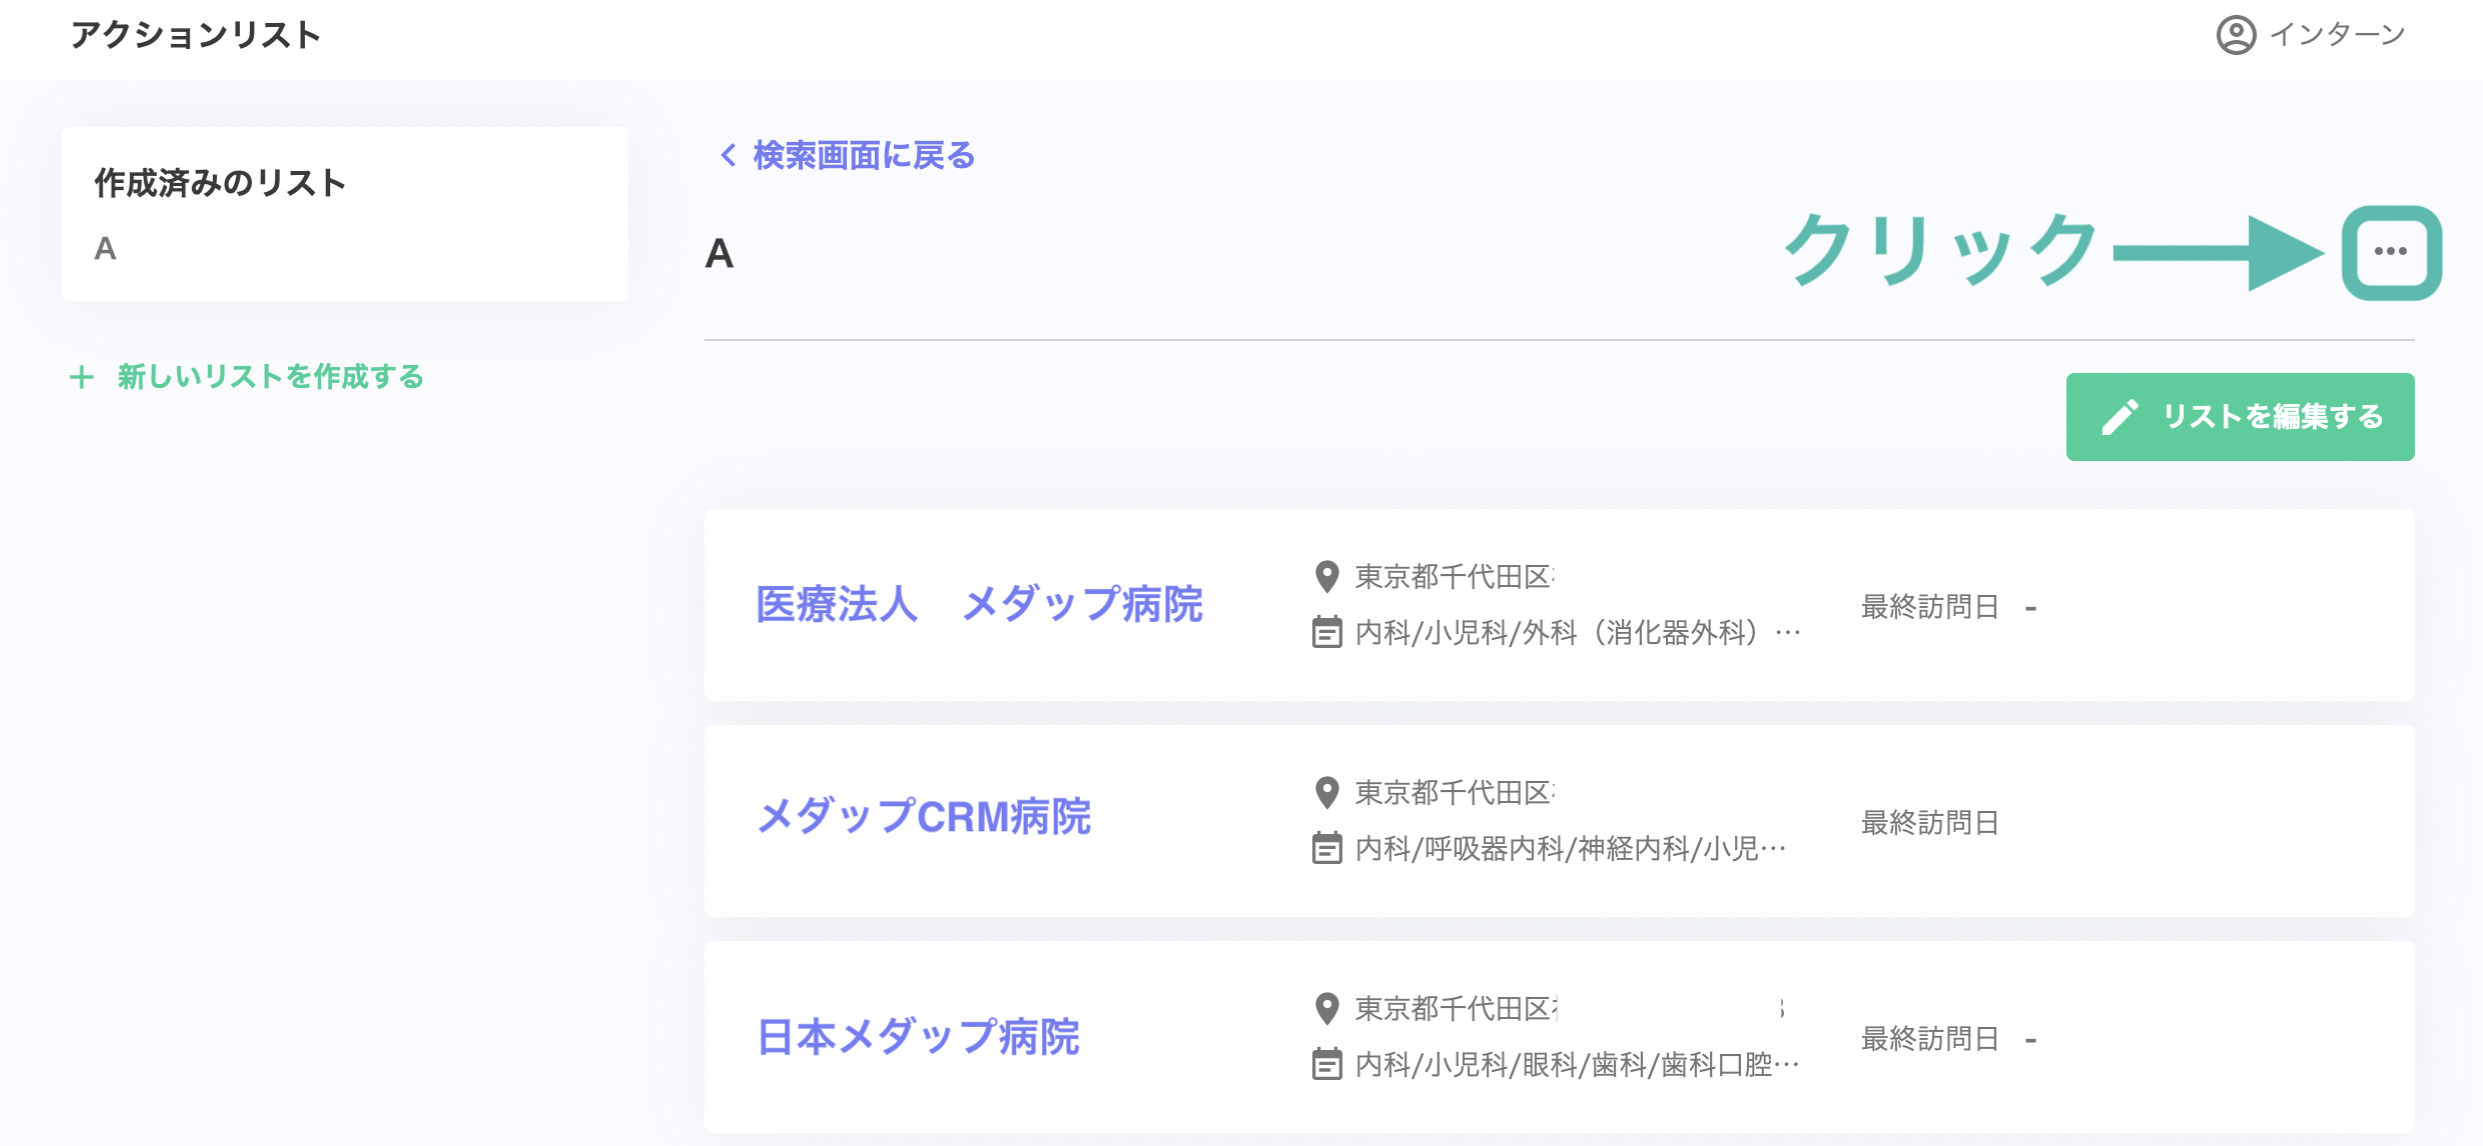Open 医療法人 メダップ病院 hospital link

(978, 604)
